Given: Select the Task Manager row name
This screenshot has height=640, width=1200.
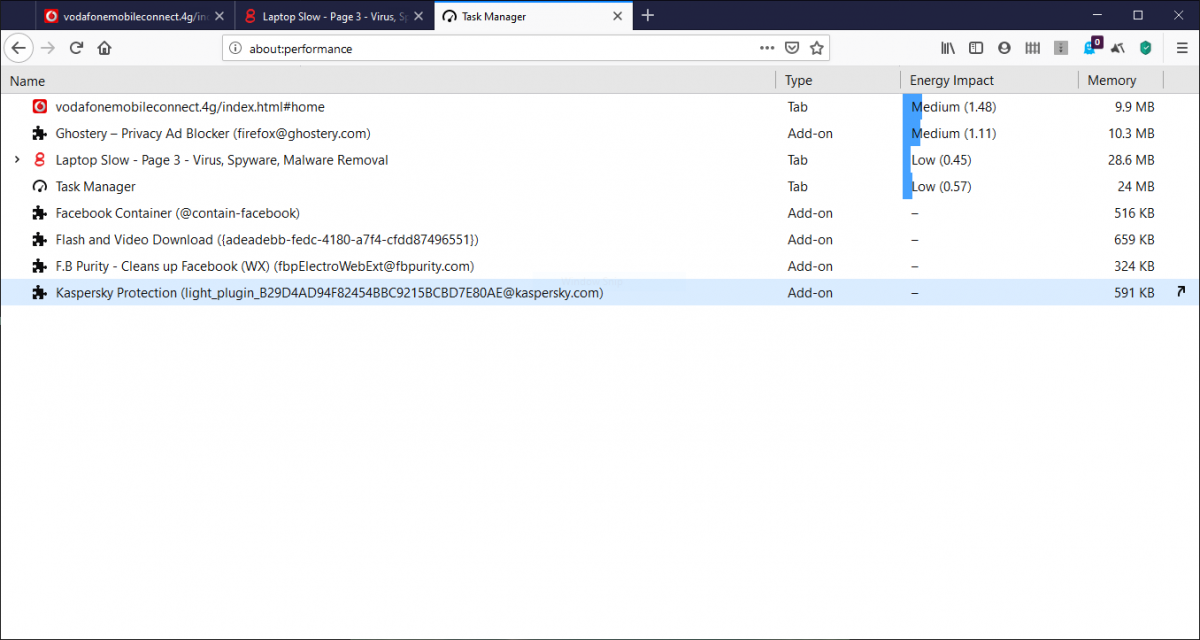Looking at the screenshot, I should 96,186.
